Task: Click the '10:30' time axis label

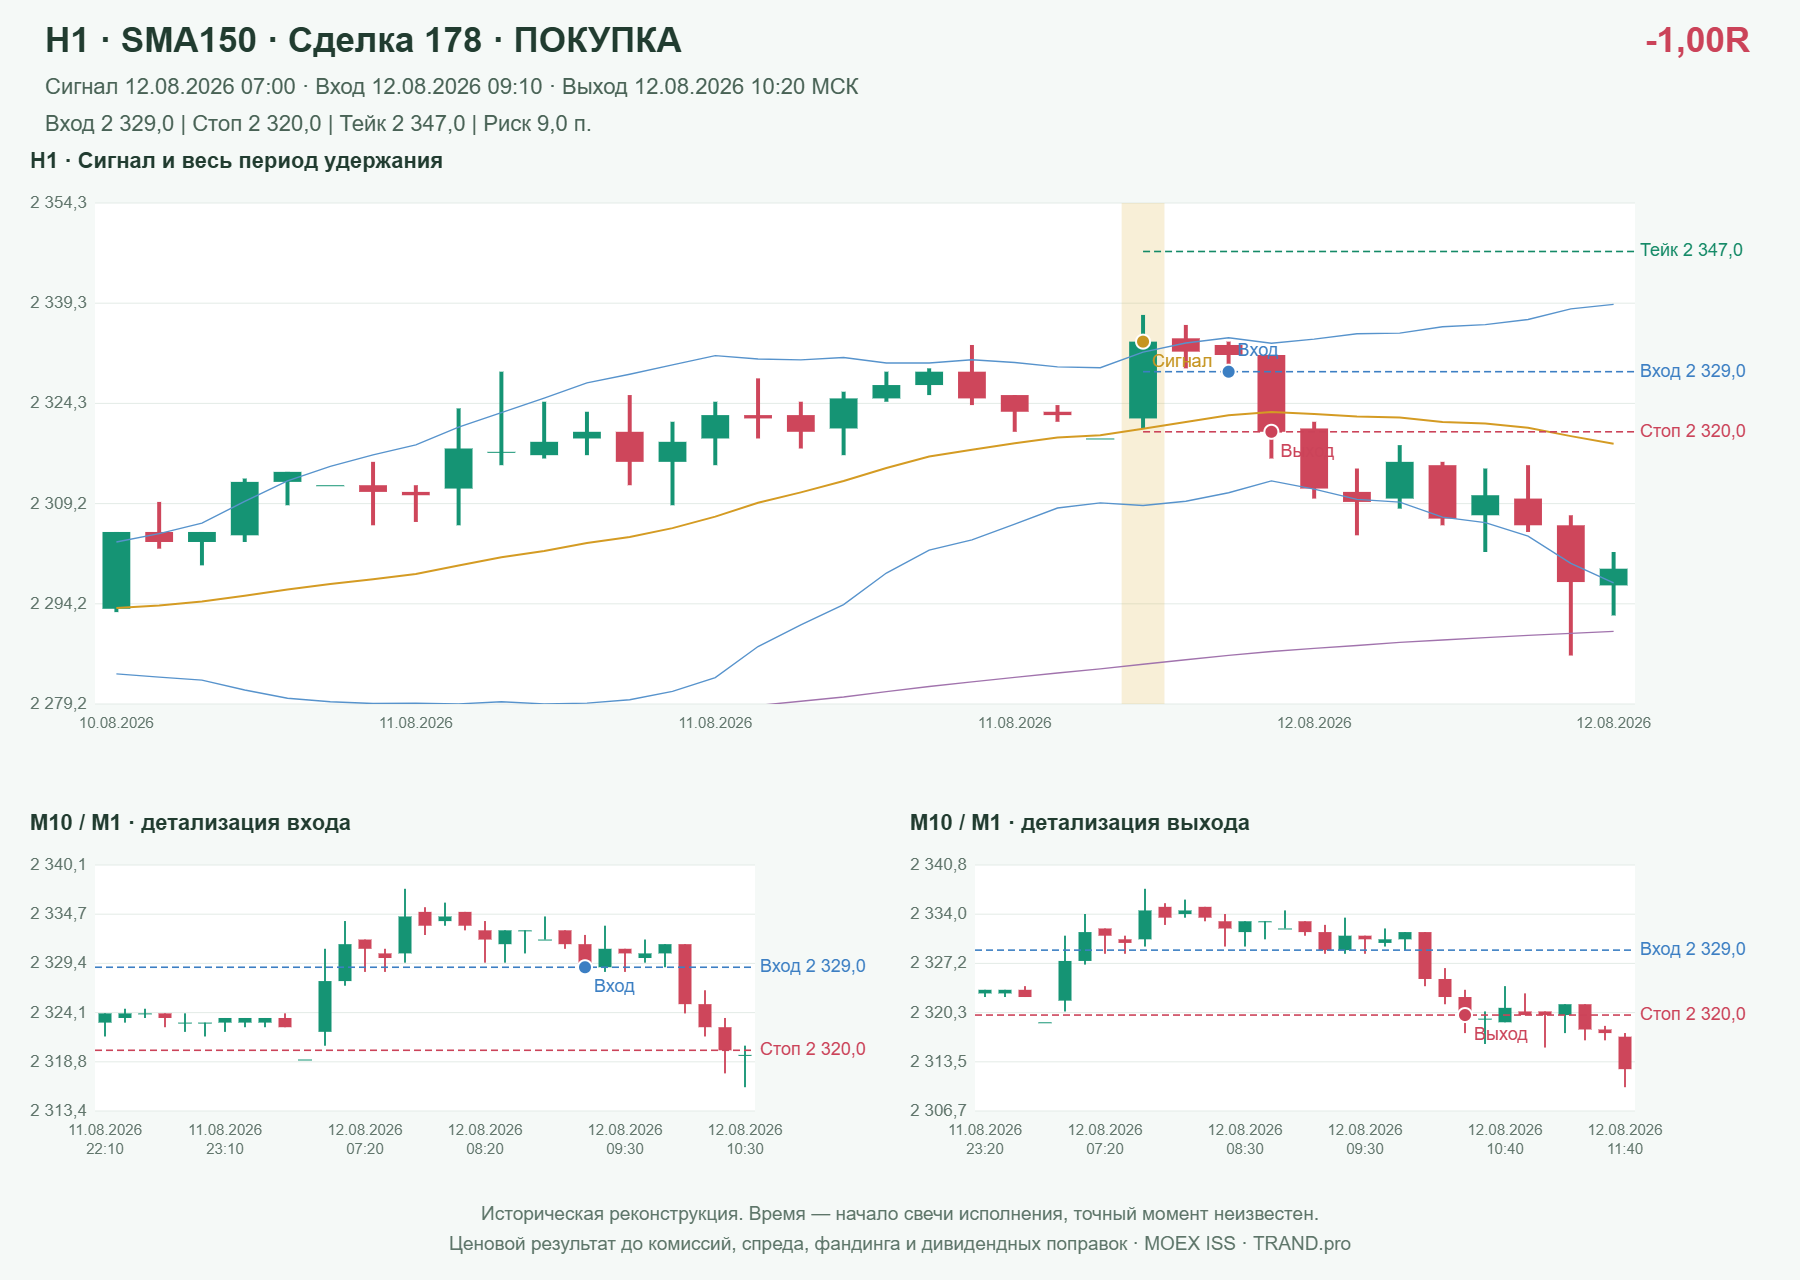Action: pos(745,1149)
